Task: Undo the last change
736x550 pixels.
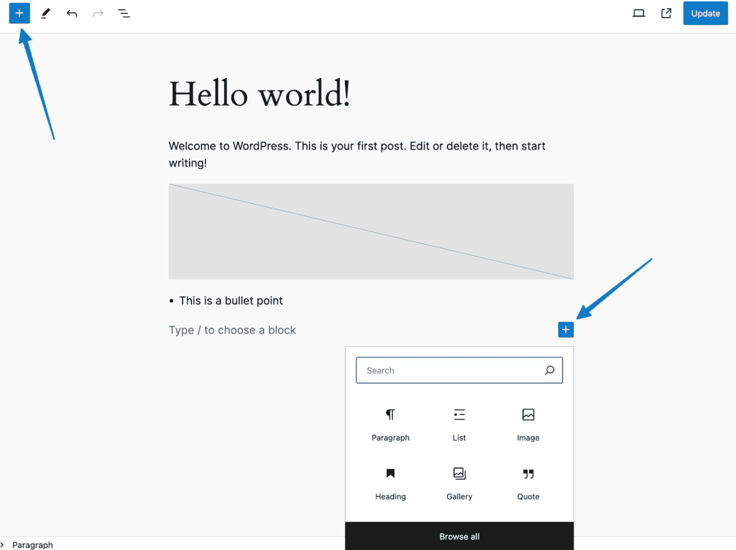Action: pyautogui.click(x=72, y=14)
